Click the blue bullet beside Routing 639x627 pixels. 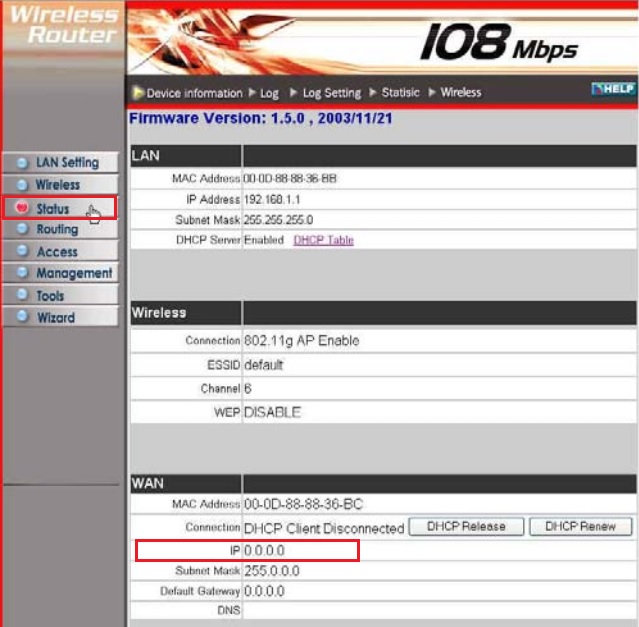pyautogui.click(x=22, y=229)
